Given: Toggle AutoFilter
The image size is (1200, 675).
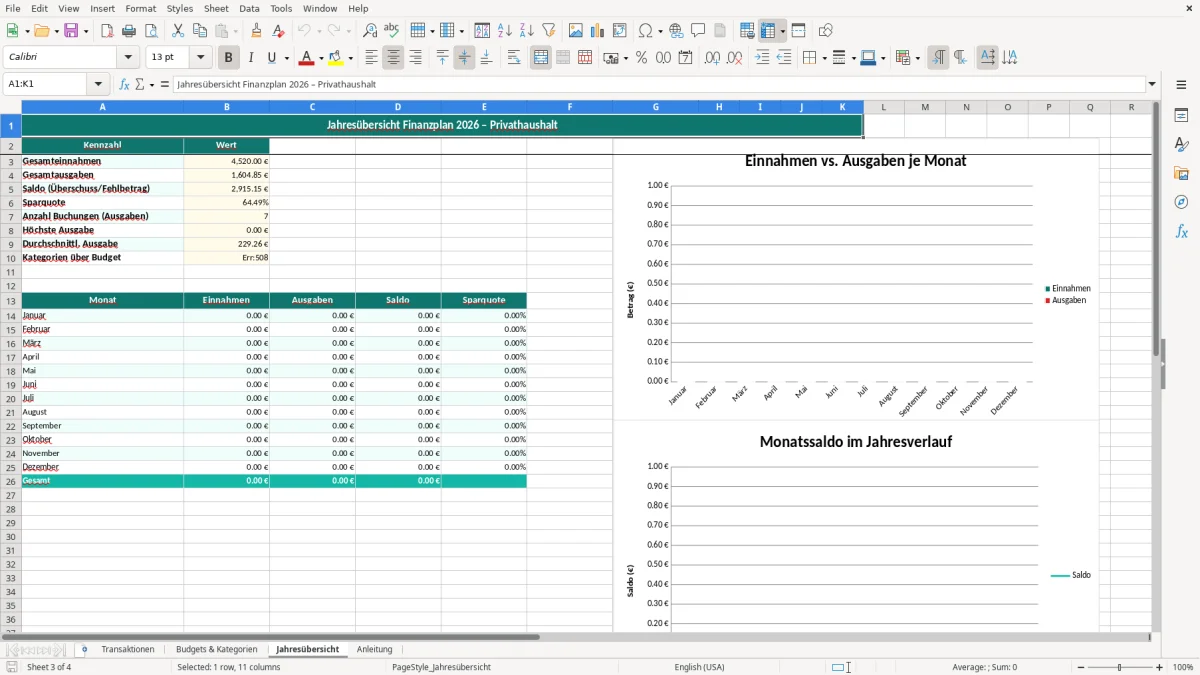Looking at the screenshot, I should [x=549, y=31].
